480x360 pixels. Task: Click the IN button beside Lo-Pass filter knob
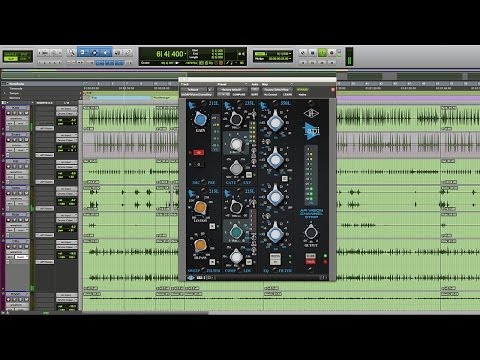[212, 226]
